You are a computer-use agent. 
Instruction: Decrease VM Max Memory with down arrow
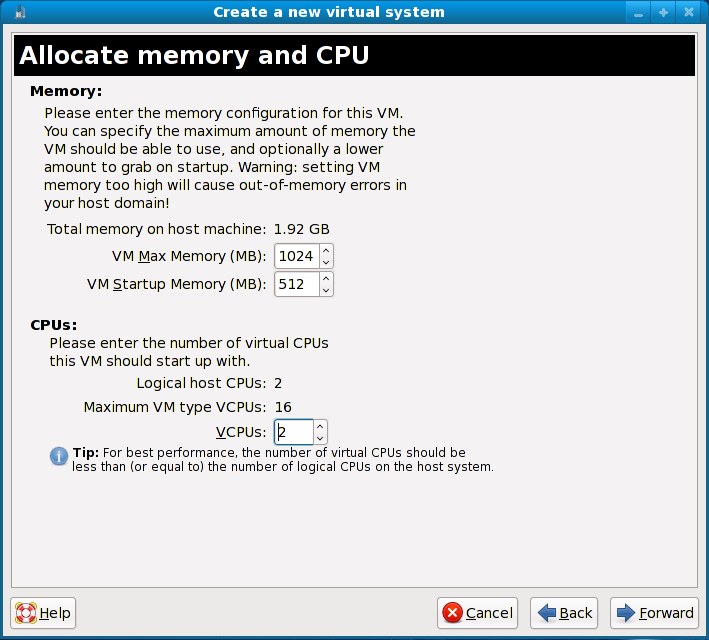click(x=326, y=263)
